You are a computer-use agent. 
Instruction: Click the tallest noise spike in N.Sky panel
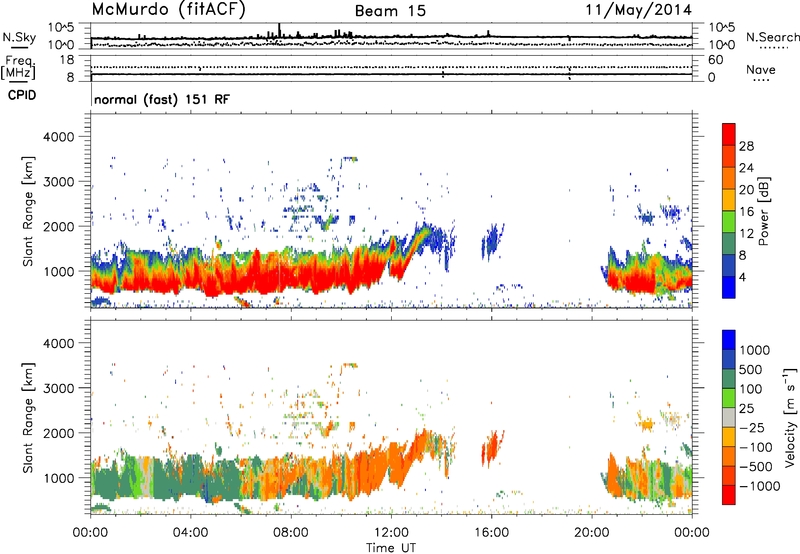tap(279, 30)
